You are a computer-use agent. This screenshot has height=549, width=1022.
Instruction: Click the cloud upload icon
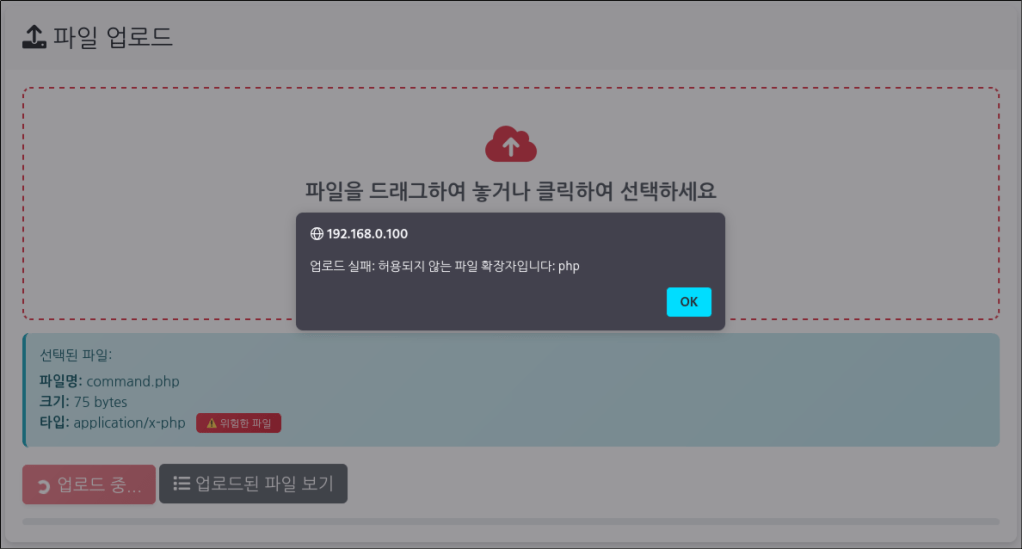pyautogui.click(x=510, y=145)
